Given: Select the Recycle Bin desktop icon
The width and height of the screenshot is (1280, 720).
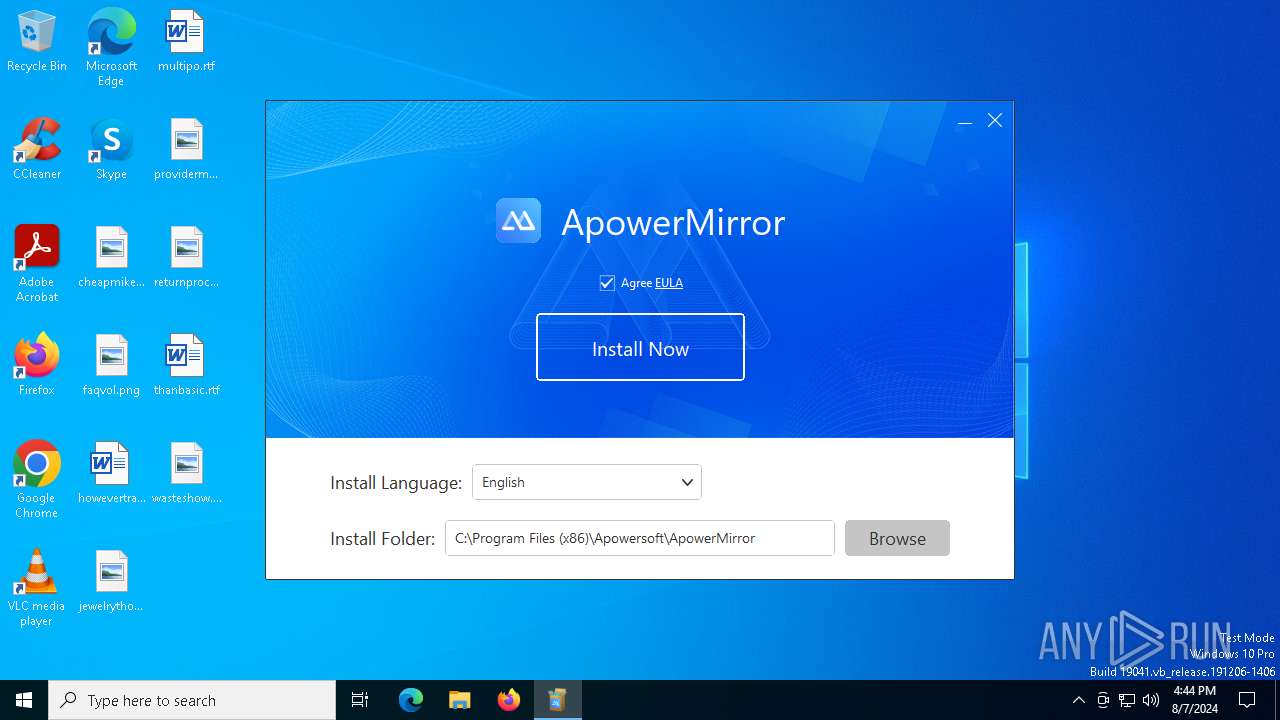Looking at the screenshot, I should click(x=37, y=42).
